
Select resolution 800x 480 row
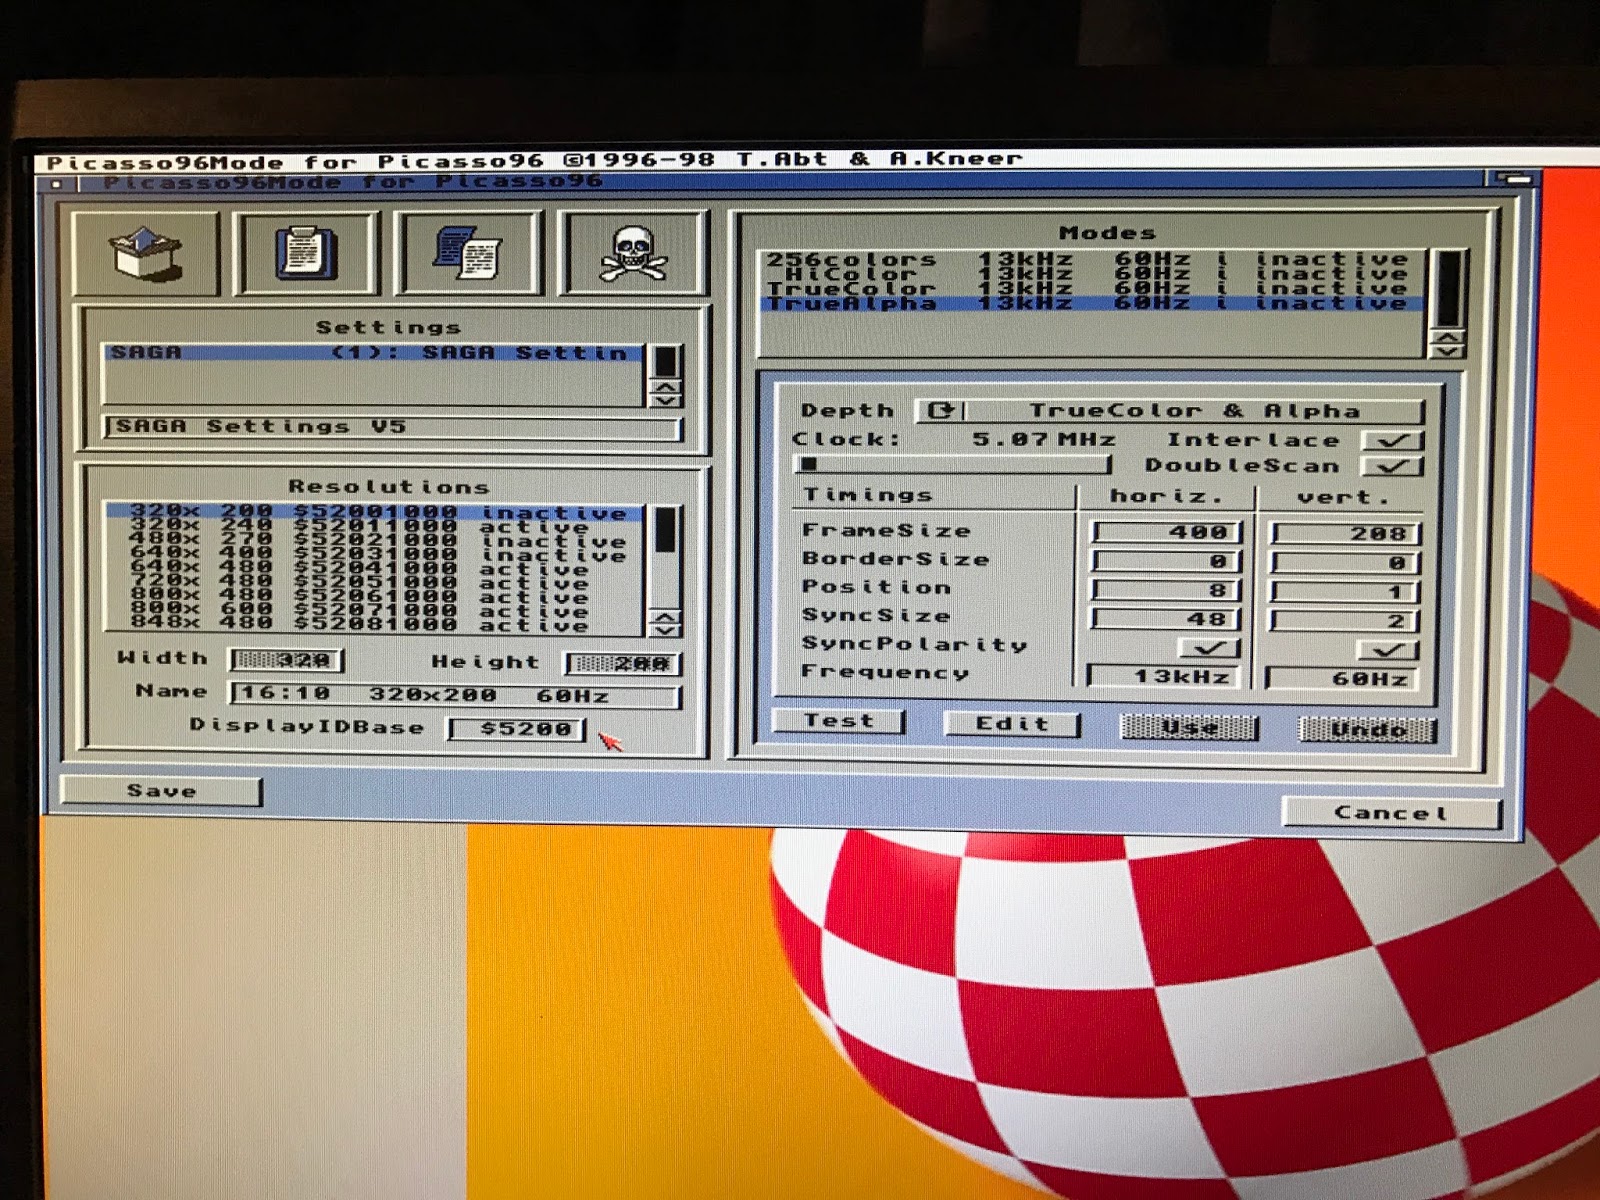tap(375, 596)
